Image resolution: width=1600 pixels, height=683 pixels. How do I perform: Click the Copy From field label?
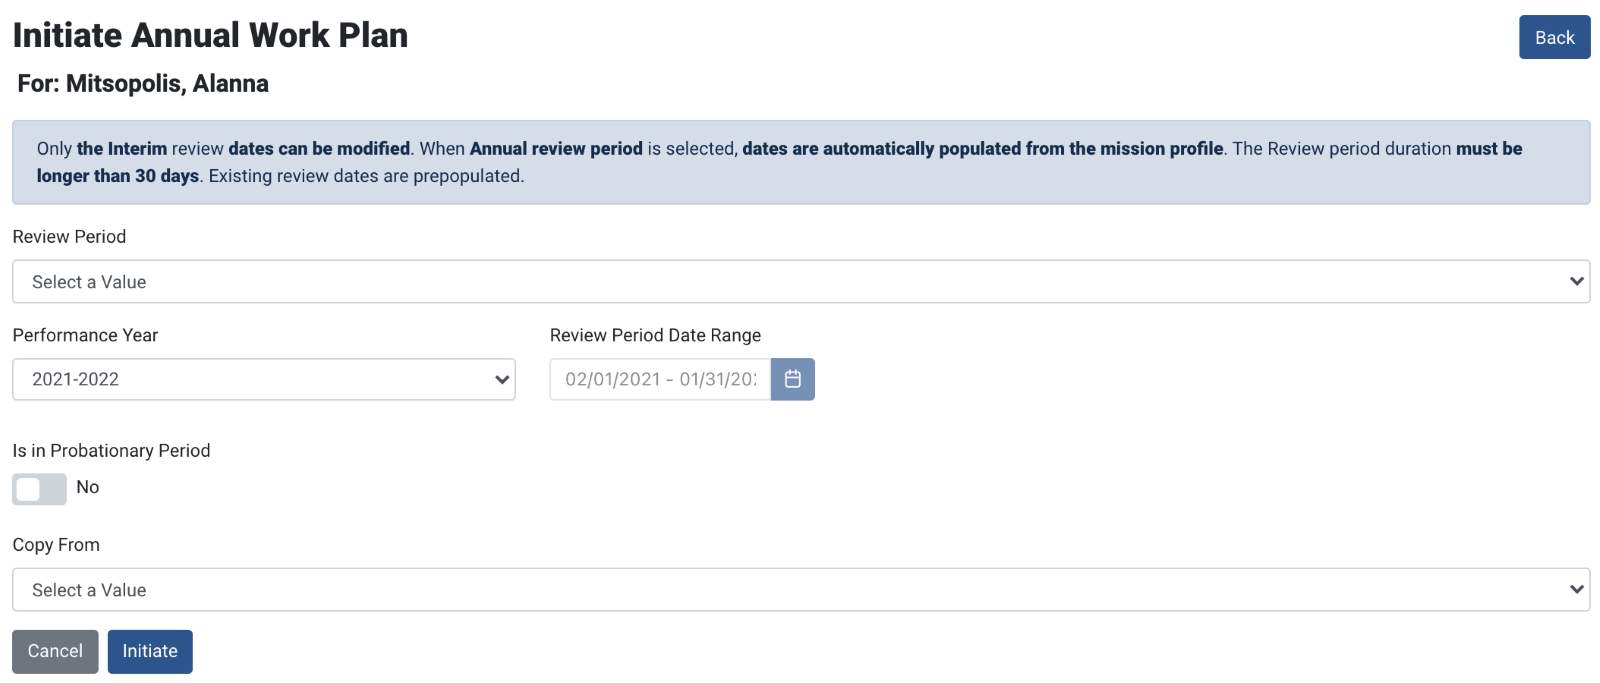click(56, 545)
